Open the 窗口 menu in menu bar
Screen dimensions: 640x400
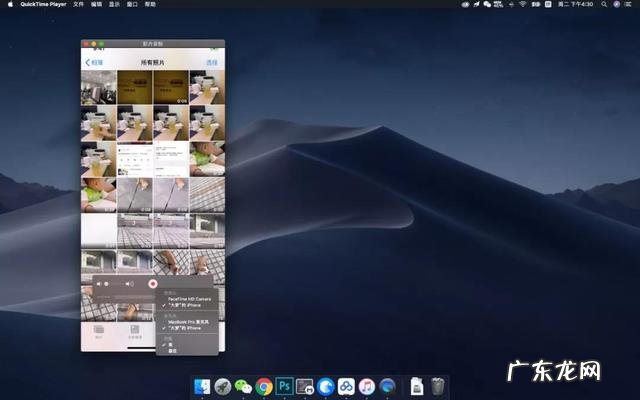pyautogui.click(x=133, y=5)
